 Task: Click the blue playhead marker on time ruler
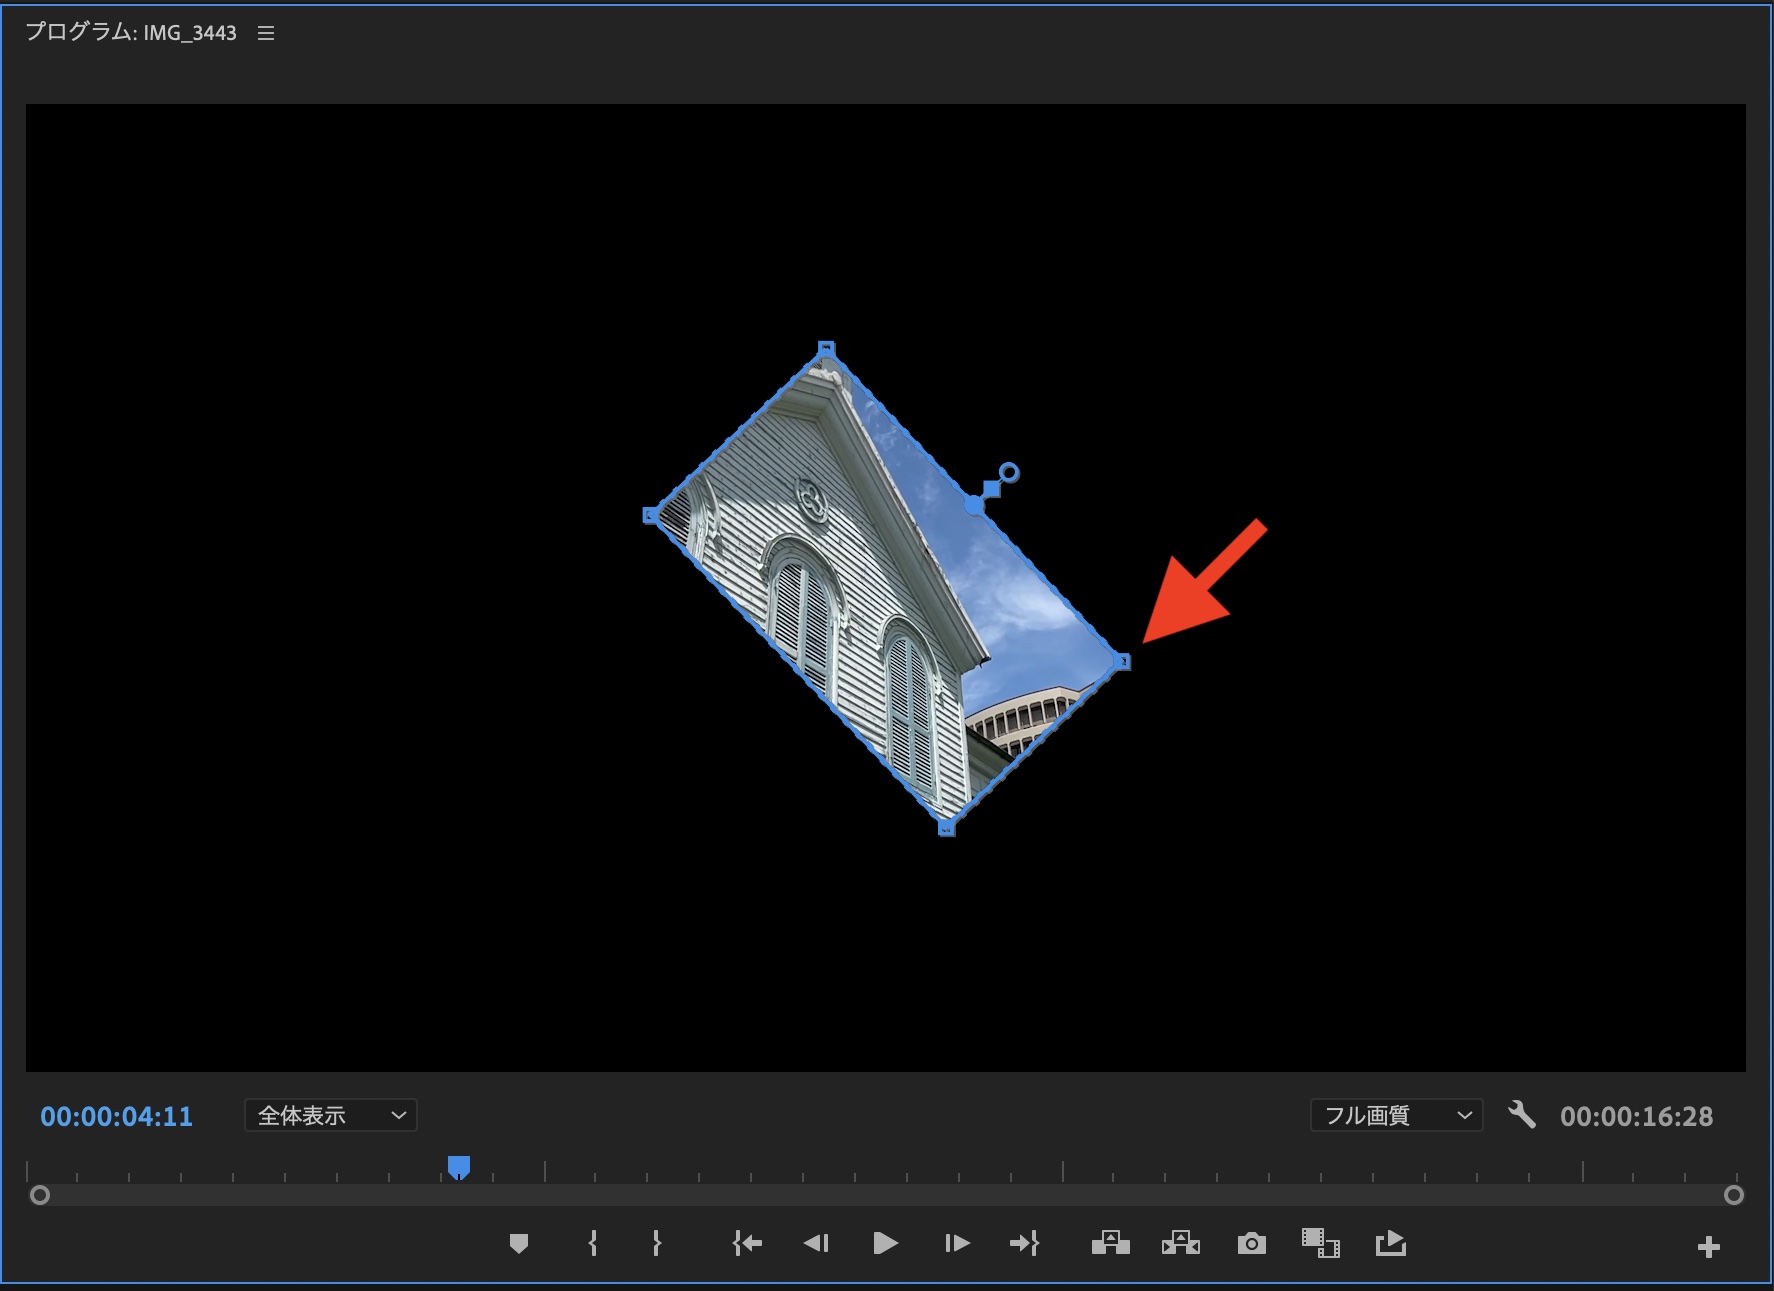[459, 1167]
